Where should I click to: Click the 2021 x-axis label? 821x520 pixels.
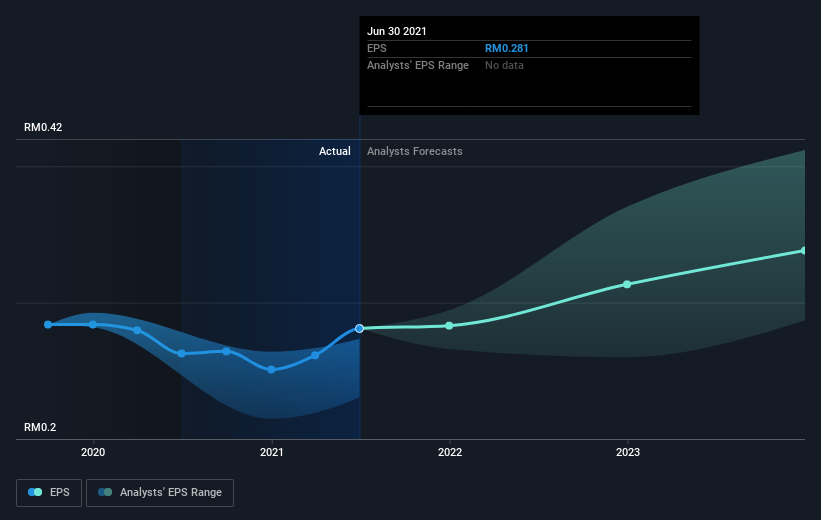tap(271, 452)
